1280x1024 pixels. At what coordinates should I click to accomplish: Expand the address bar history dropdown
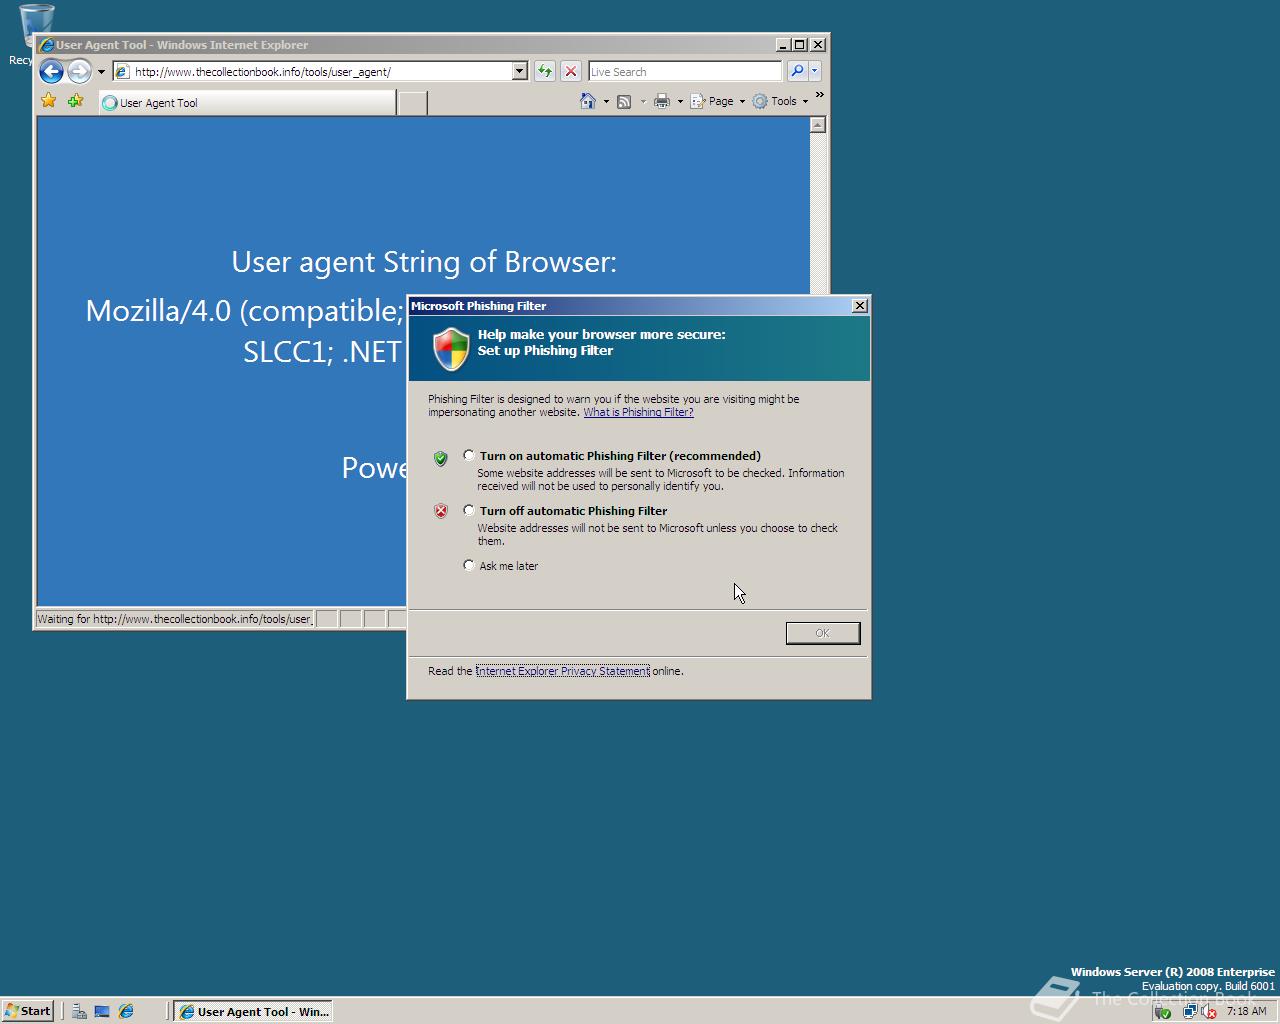pos(519,71)
